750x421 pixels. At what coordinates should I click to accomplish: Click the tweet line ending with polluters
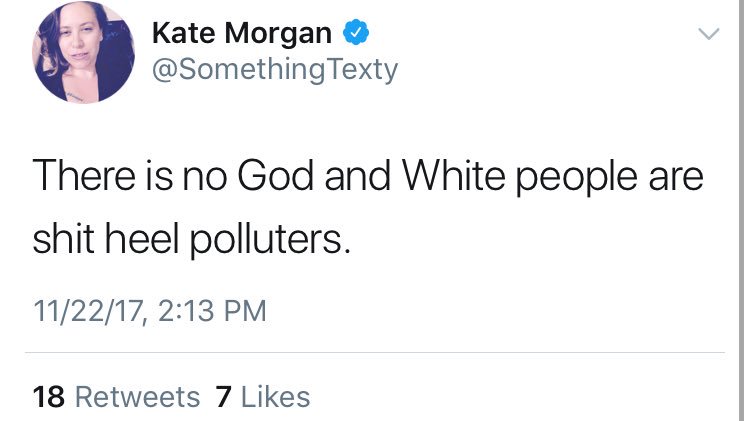(x=191, y=239)
